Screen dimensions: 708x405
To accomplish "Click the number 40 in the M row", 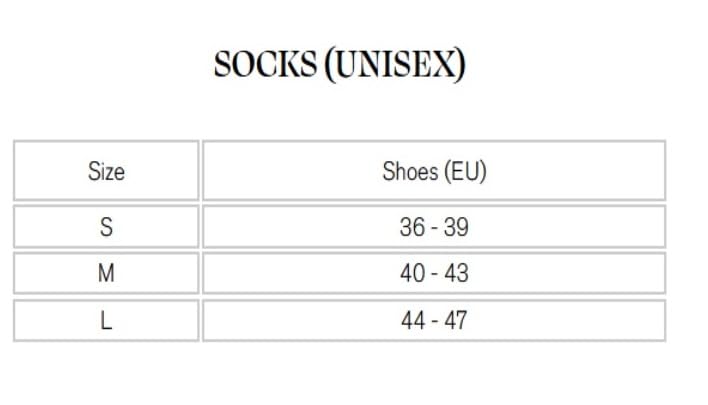I will coord(412,273).
